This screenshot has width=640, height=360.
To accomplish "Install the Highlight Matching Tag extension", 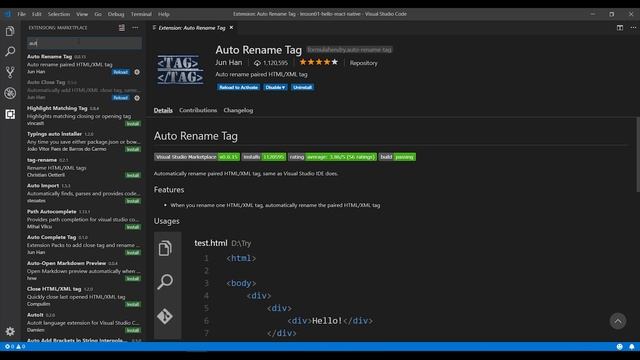I will [133, 124].
